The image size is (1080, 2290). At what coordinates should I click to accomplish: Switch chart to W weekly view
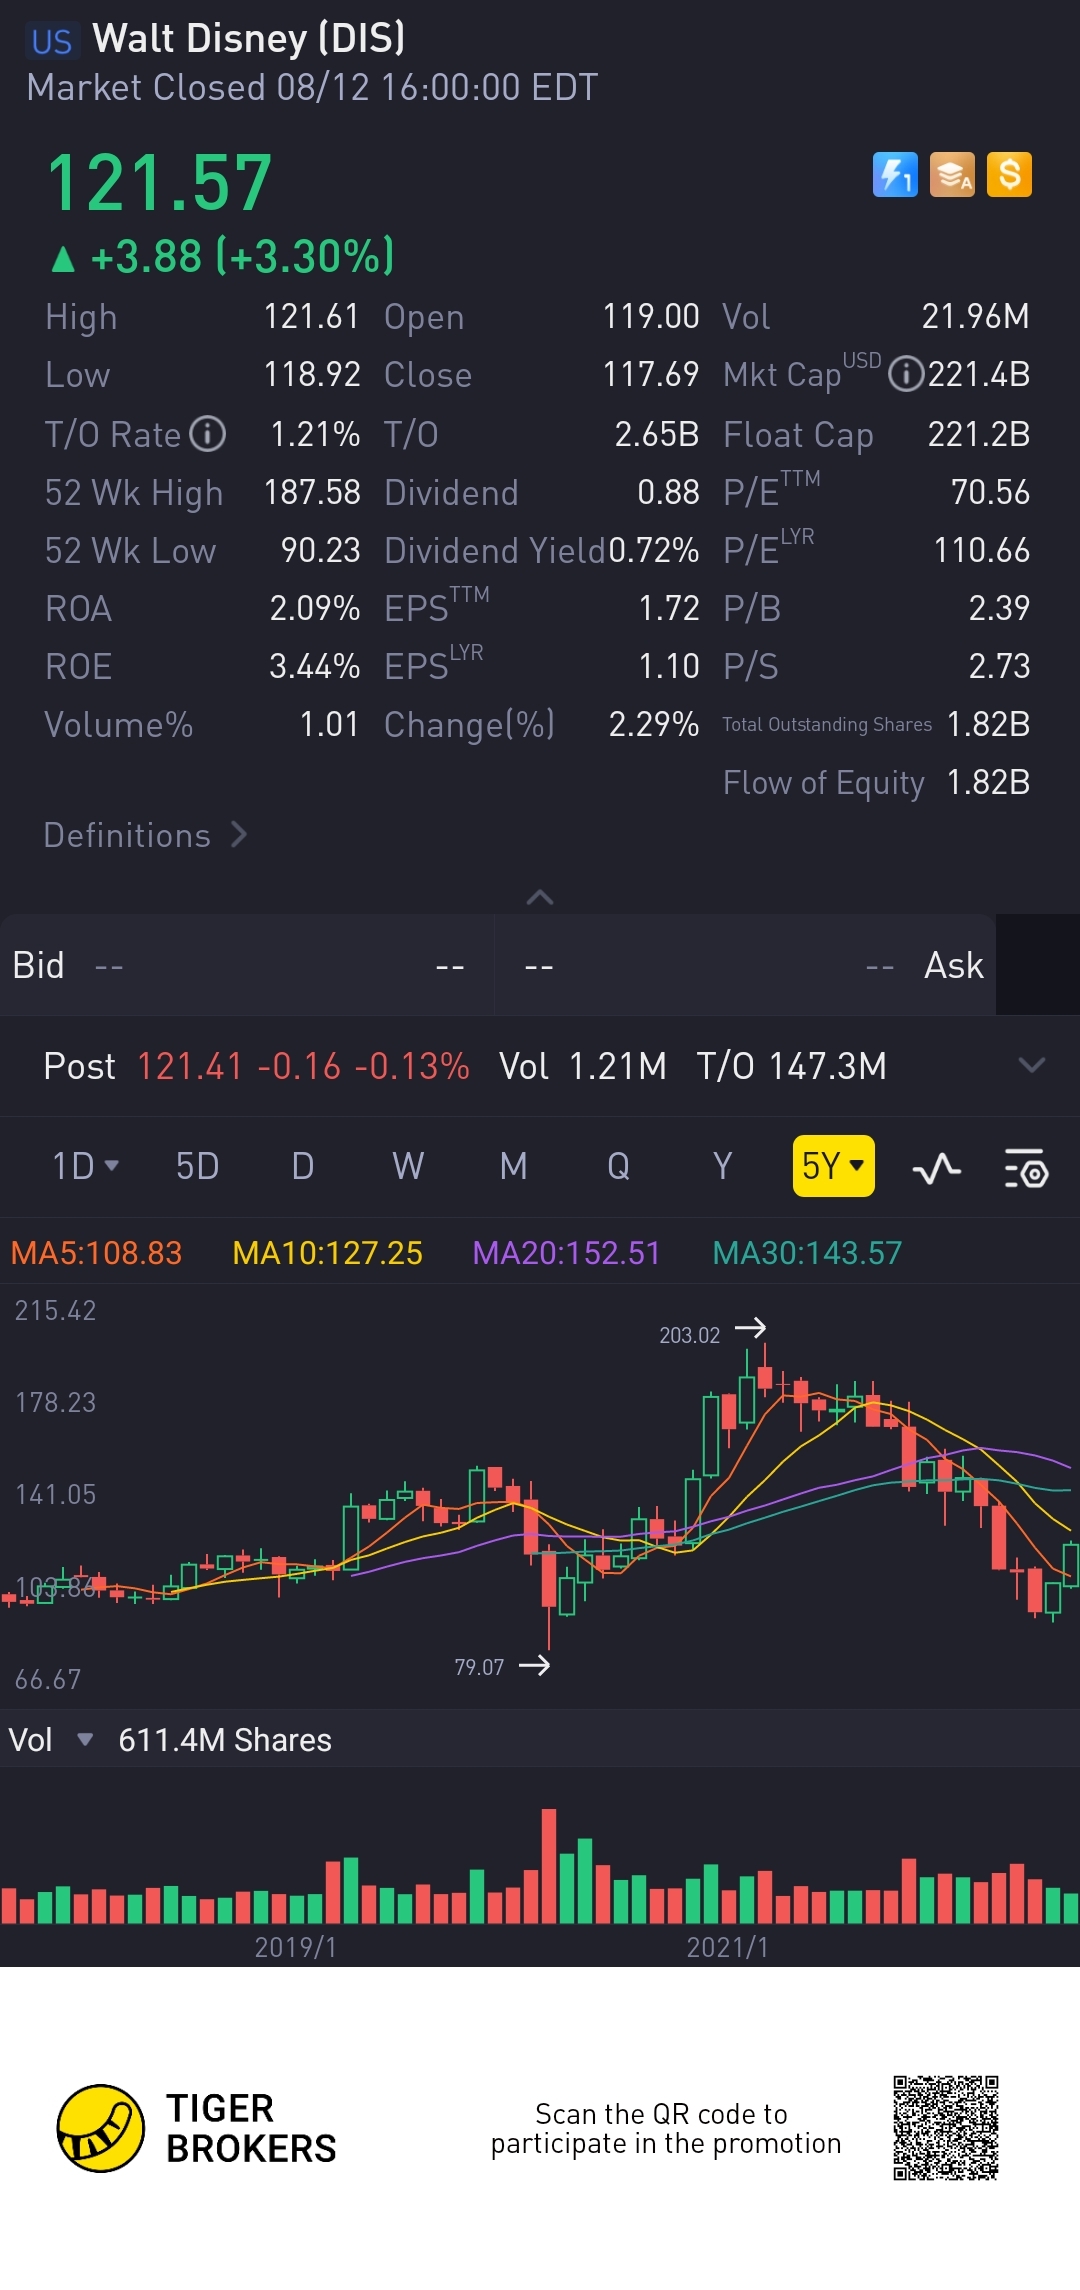408,1166
